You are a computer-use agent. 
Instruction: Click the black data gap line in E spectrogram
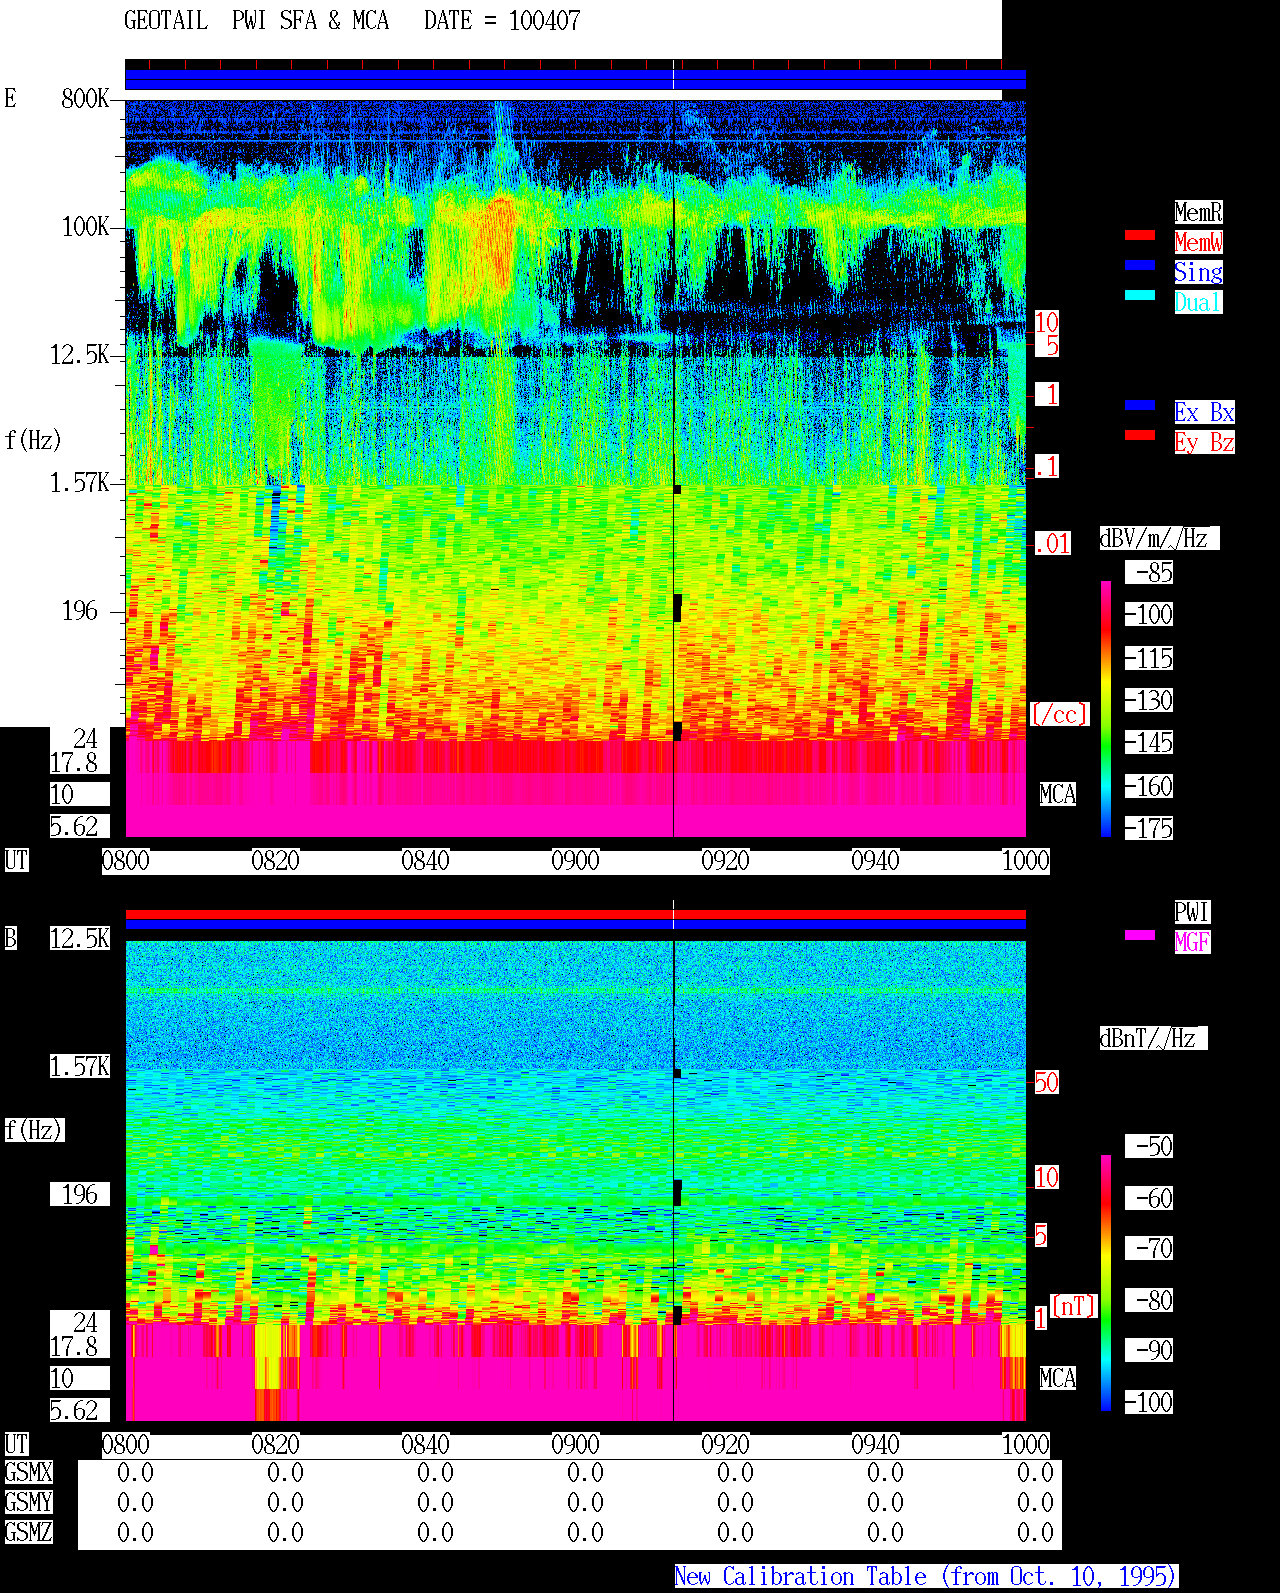[x=674, y=468]
